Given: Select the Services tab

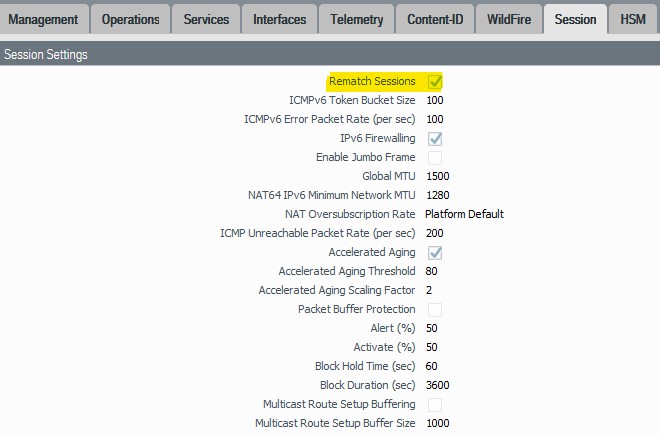Looking at the screenshot, I should pos(205,19).
